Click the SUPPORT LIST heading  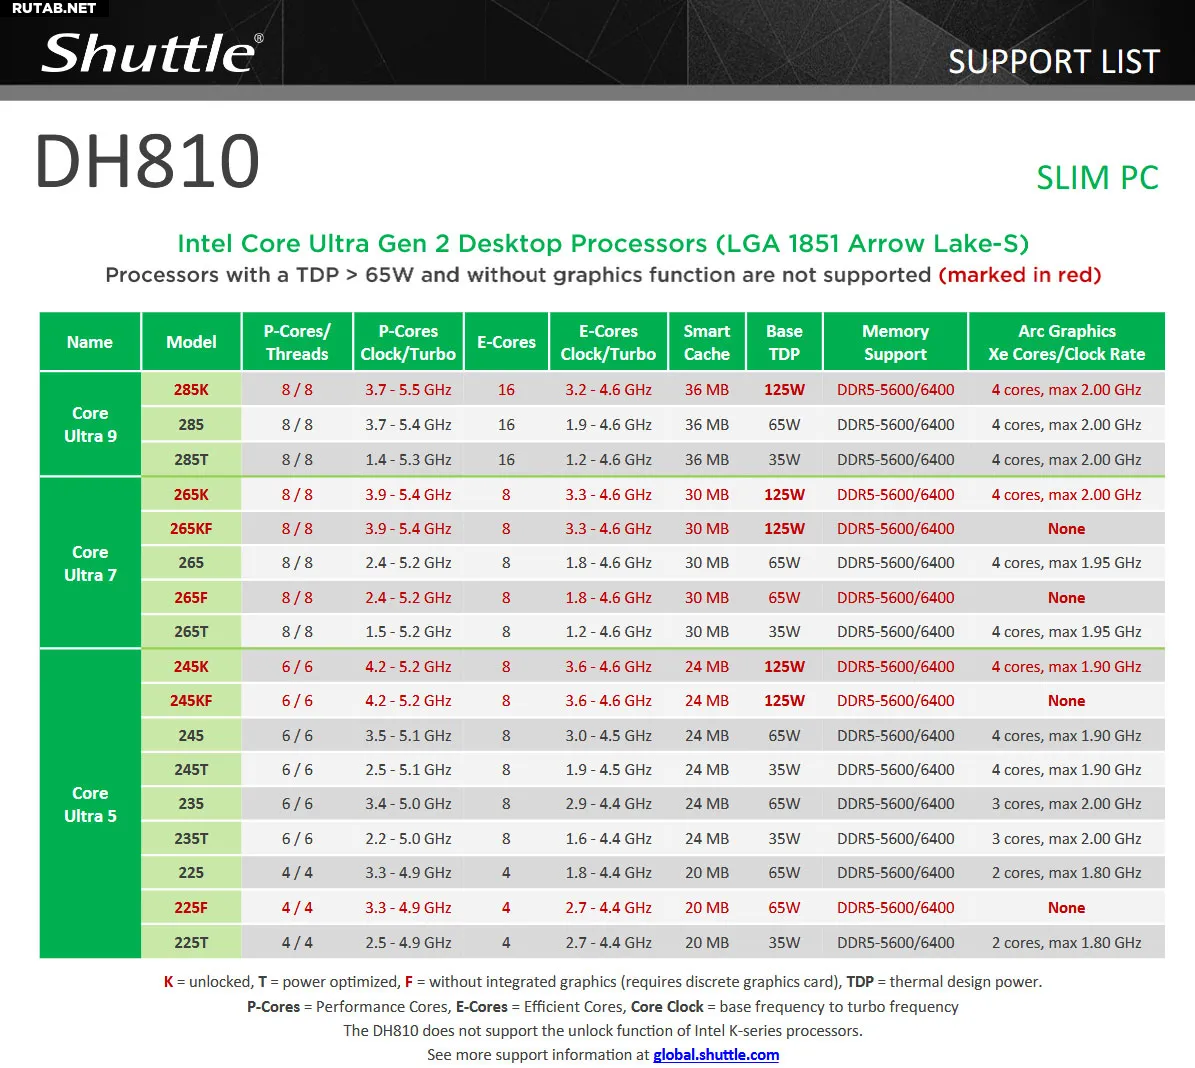click(x=1053, y=62)
